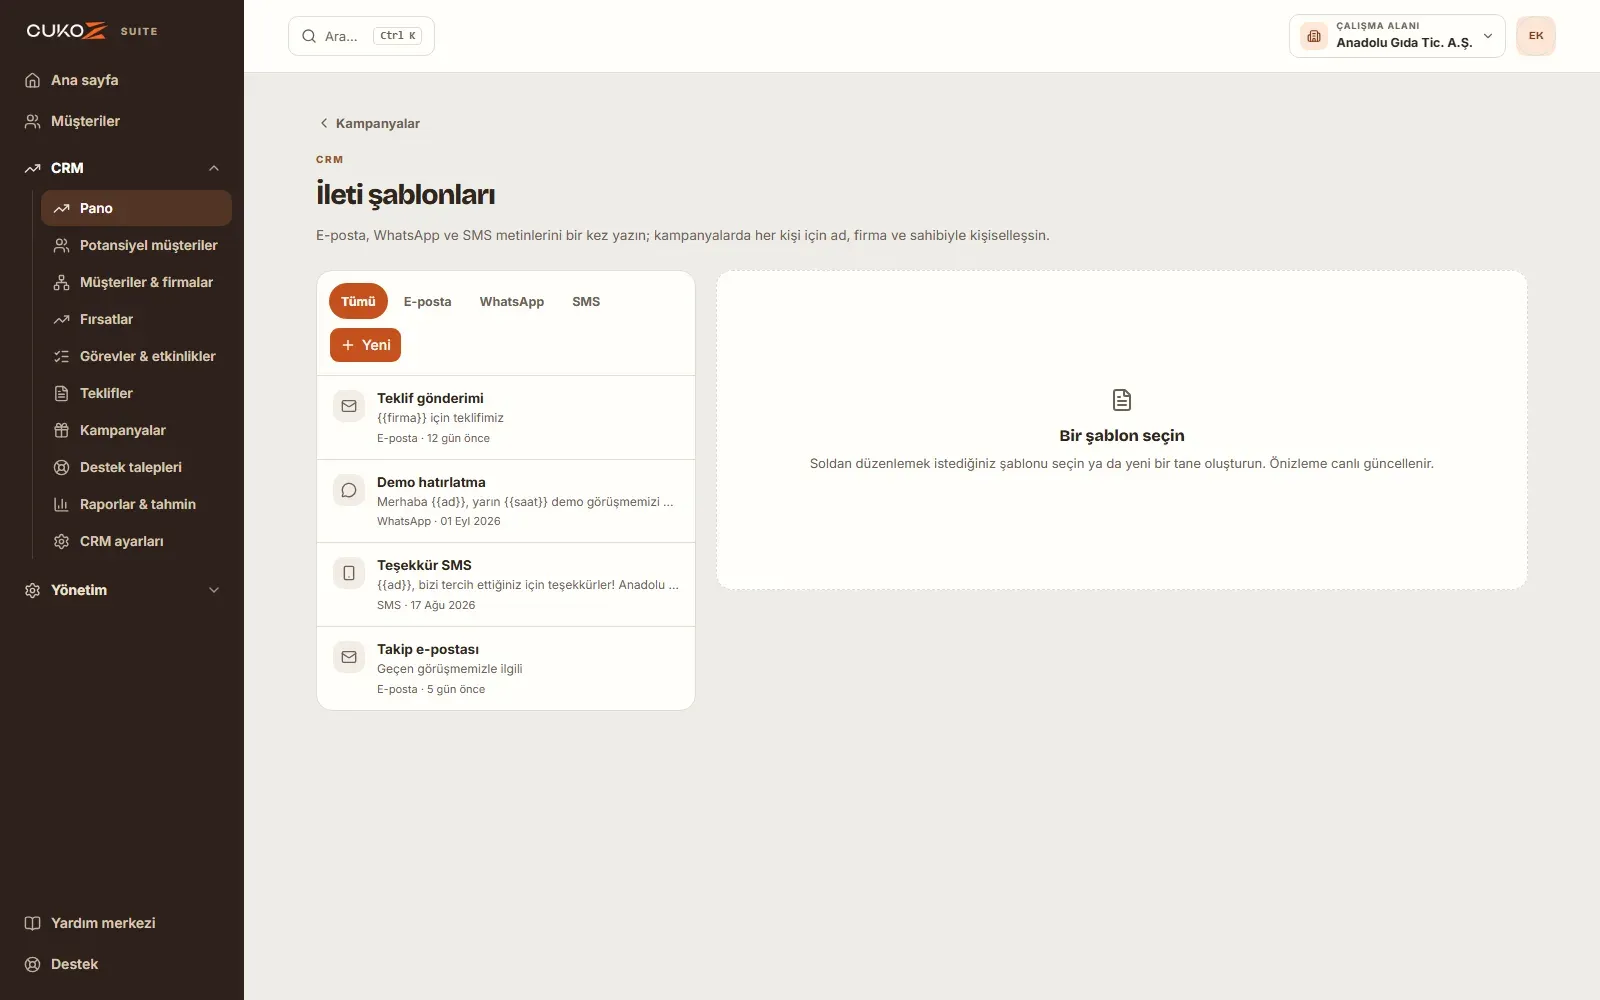This screenshot has width=1600, height=1000.
Task: Select the Tümü filter tab
Action: [358, 301]
